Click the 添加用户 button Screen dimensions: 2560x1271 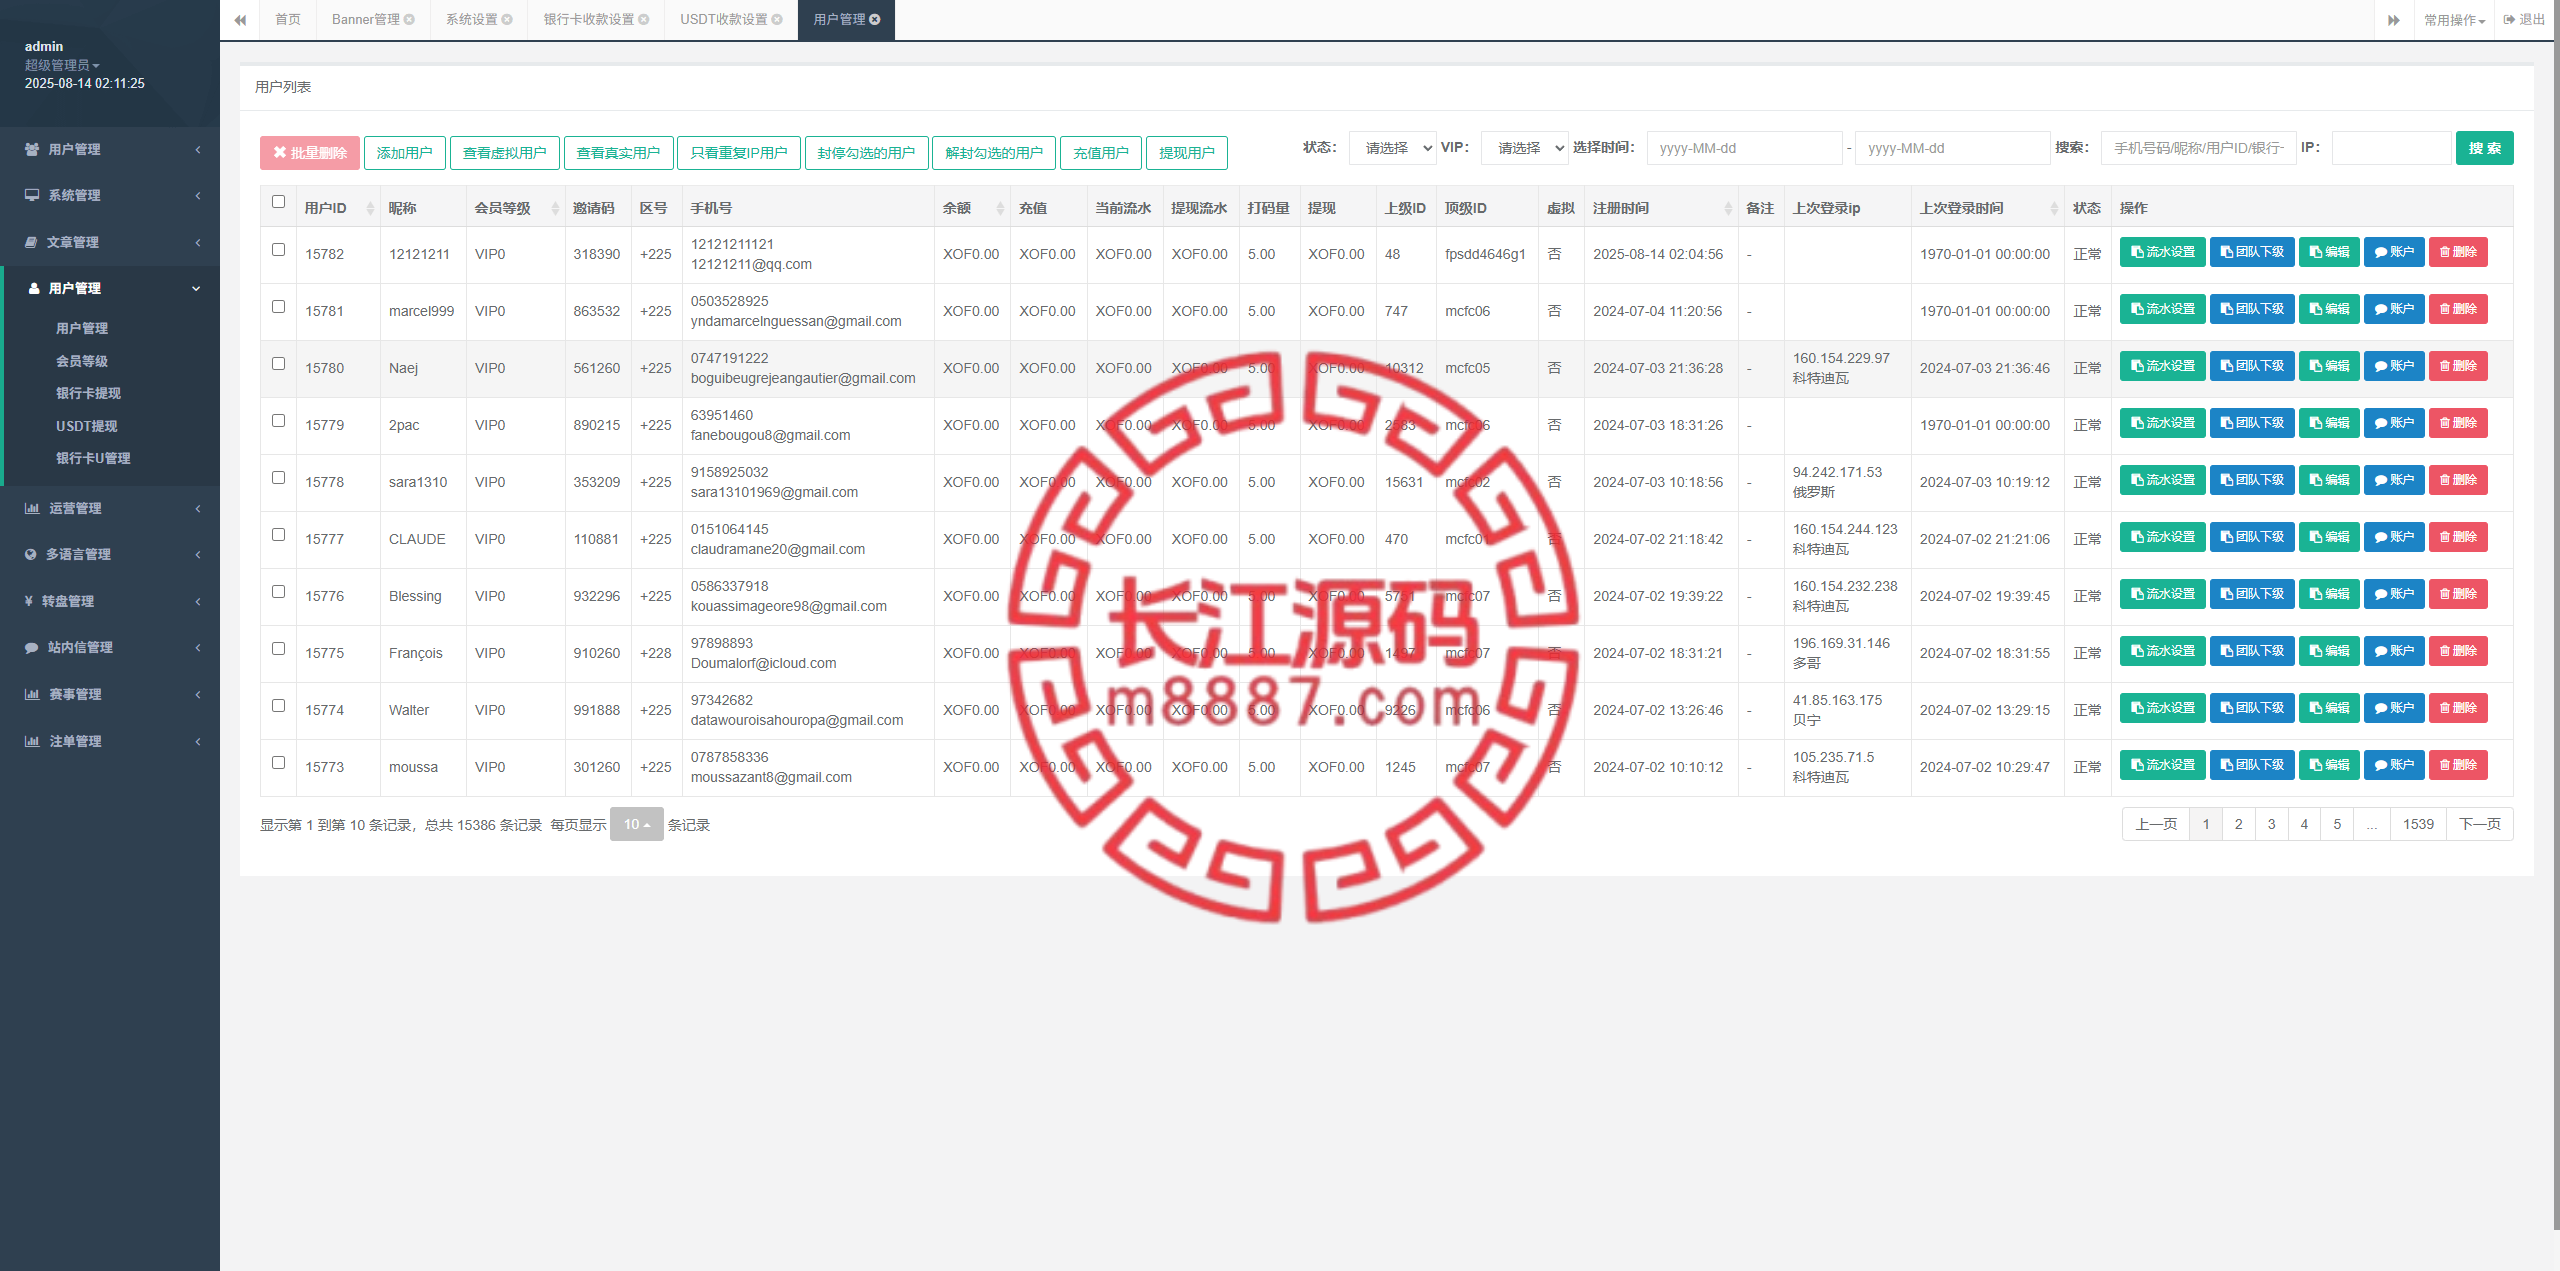click(x=405, y=153)
